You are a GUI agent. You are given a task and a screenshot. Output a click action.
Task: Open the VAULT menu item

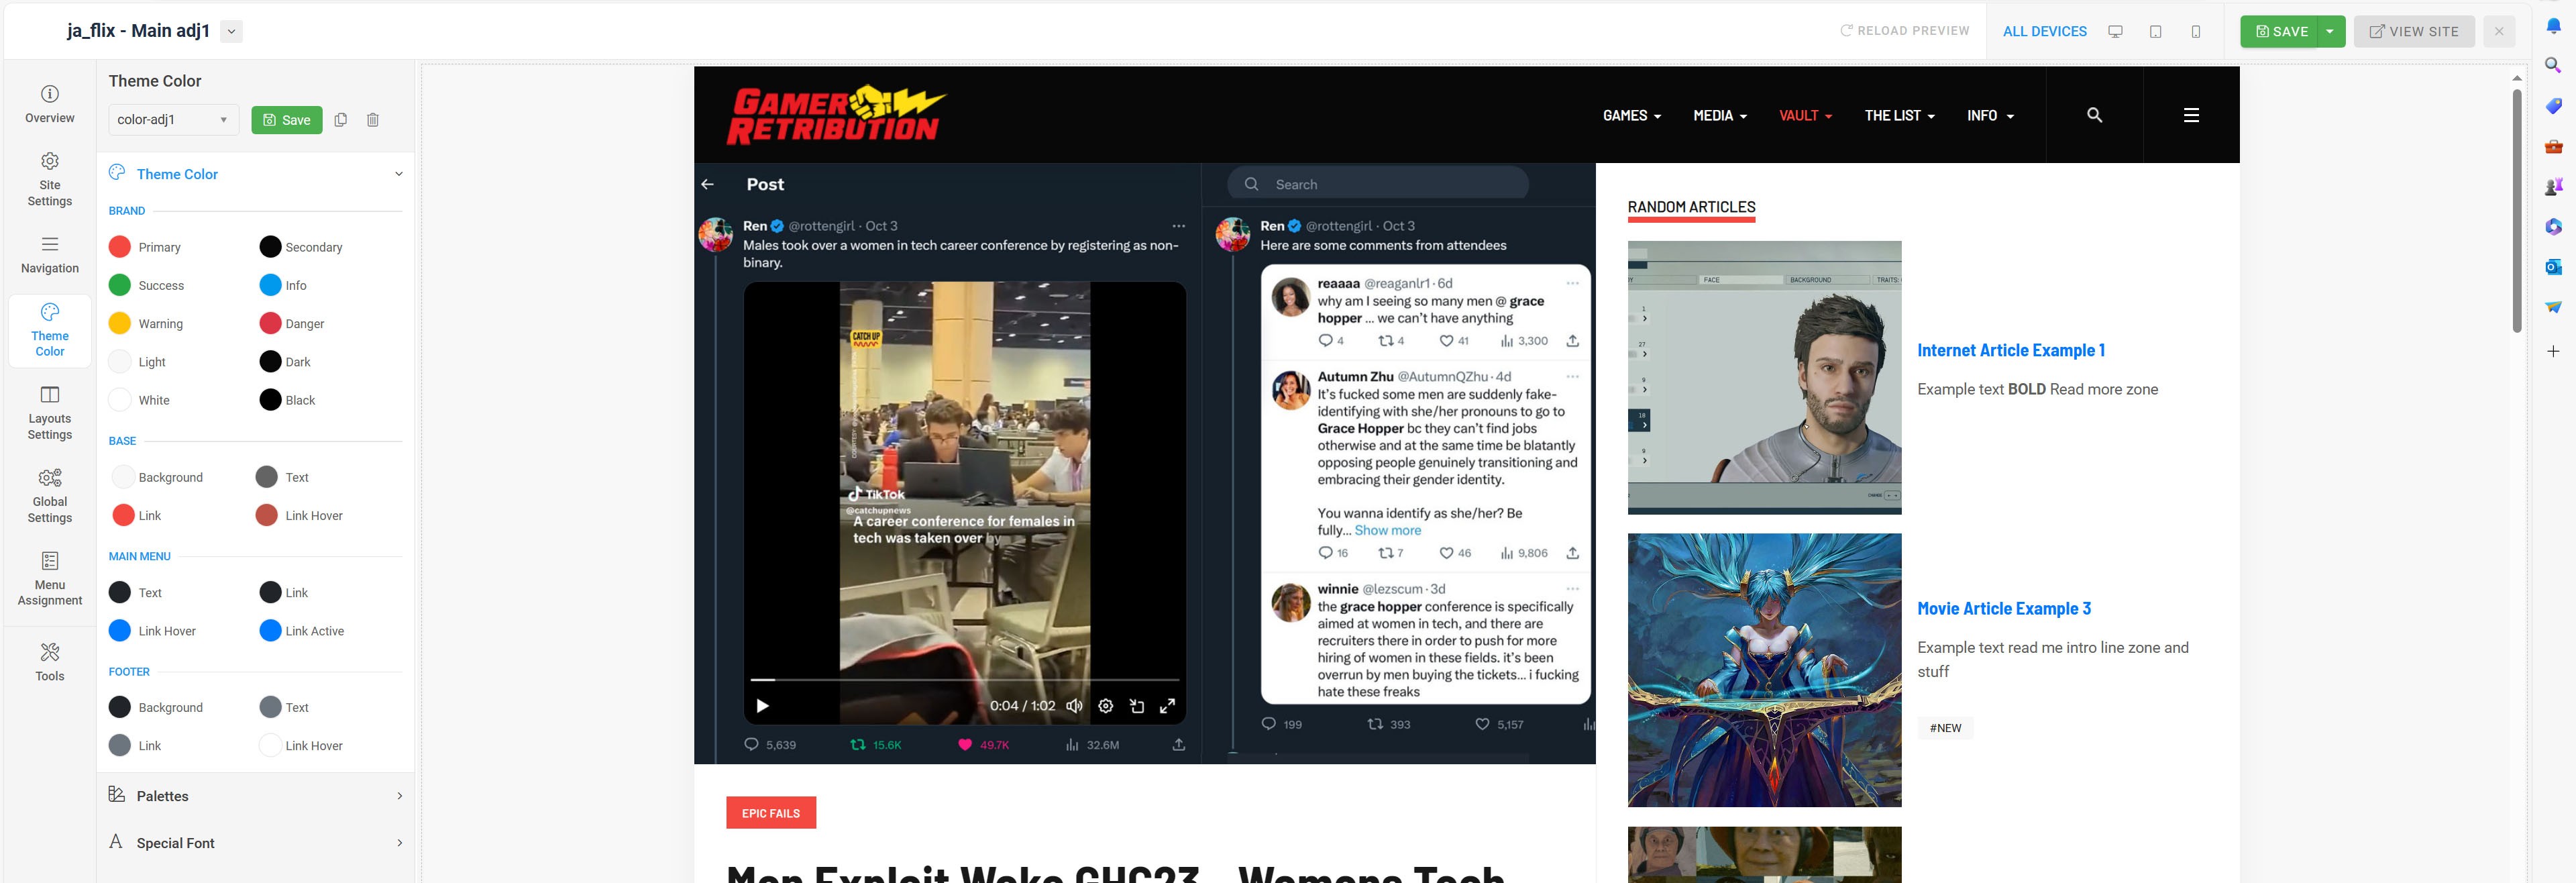1804,116
